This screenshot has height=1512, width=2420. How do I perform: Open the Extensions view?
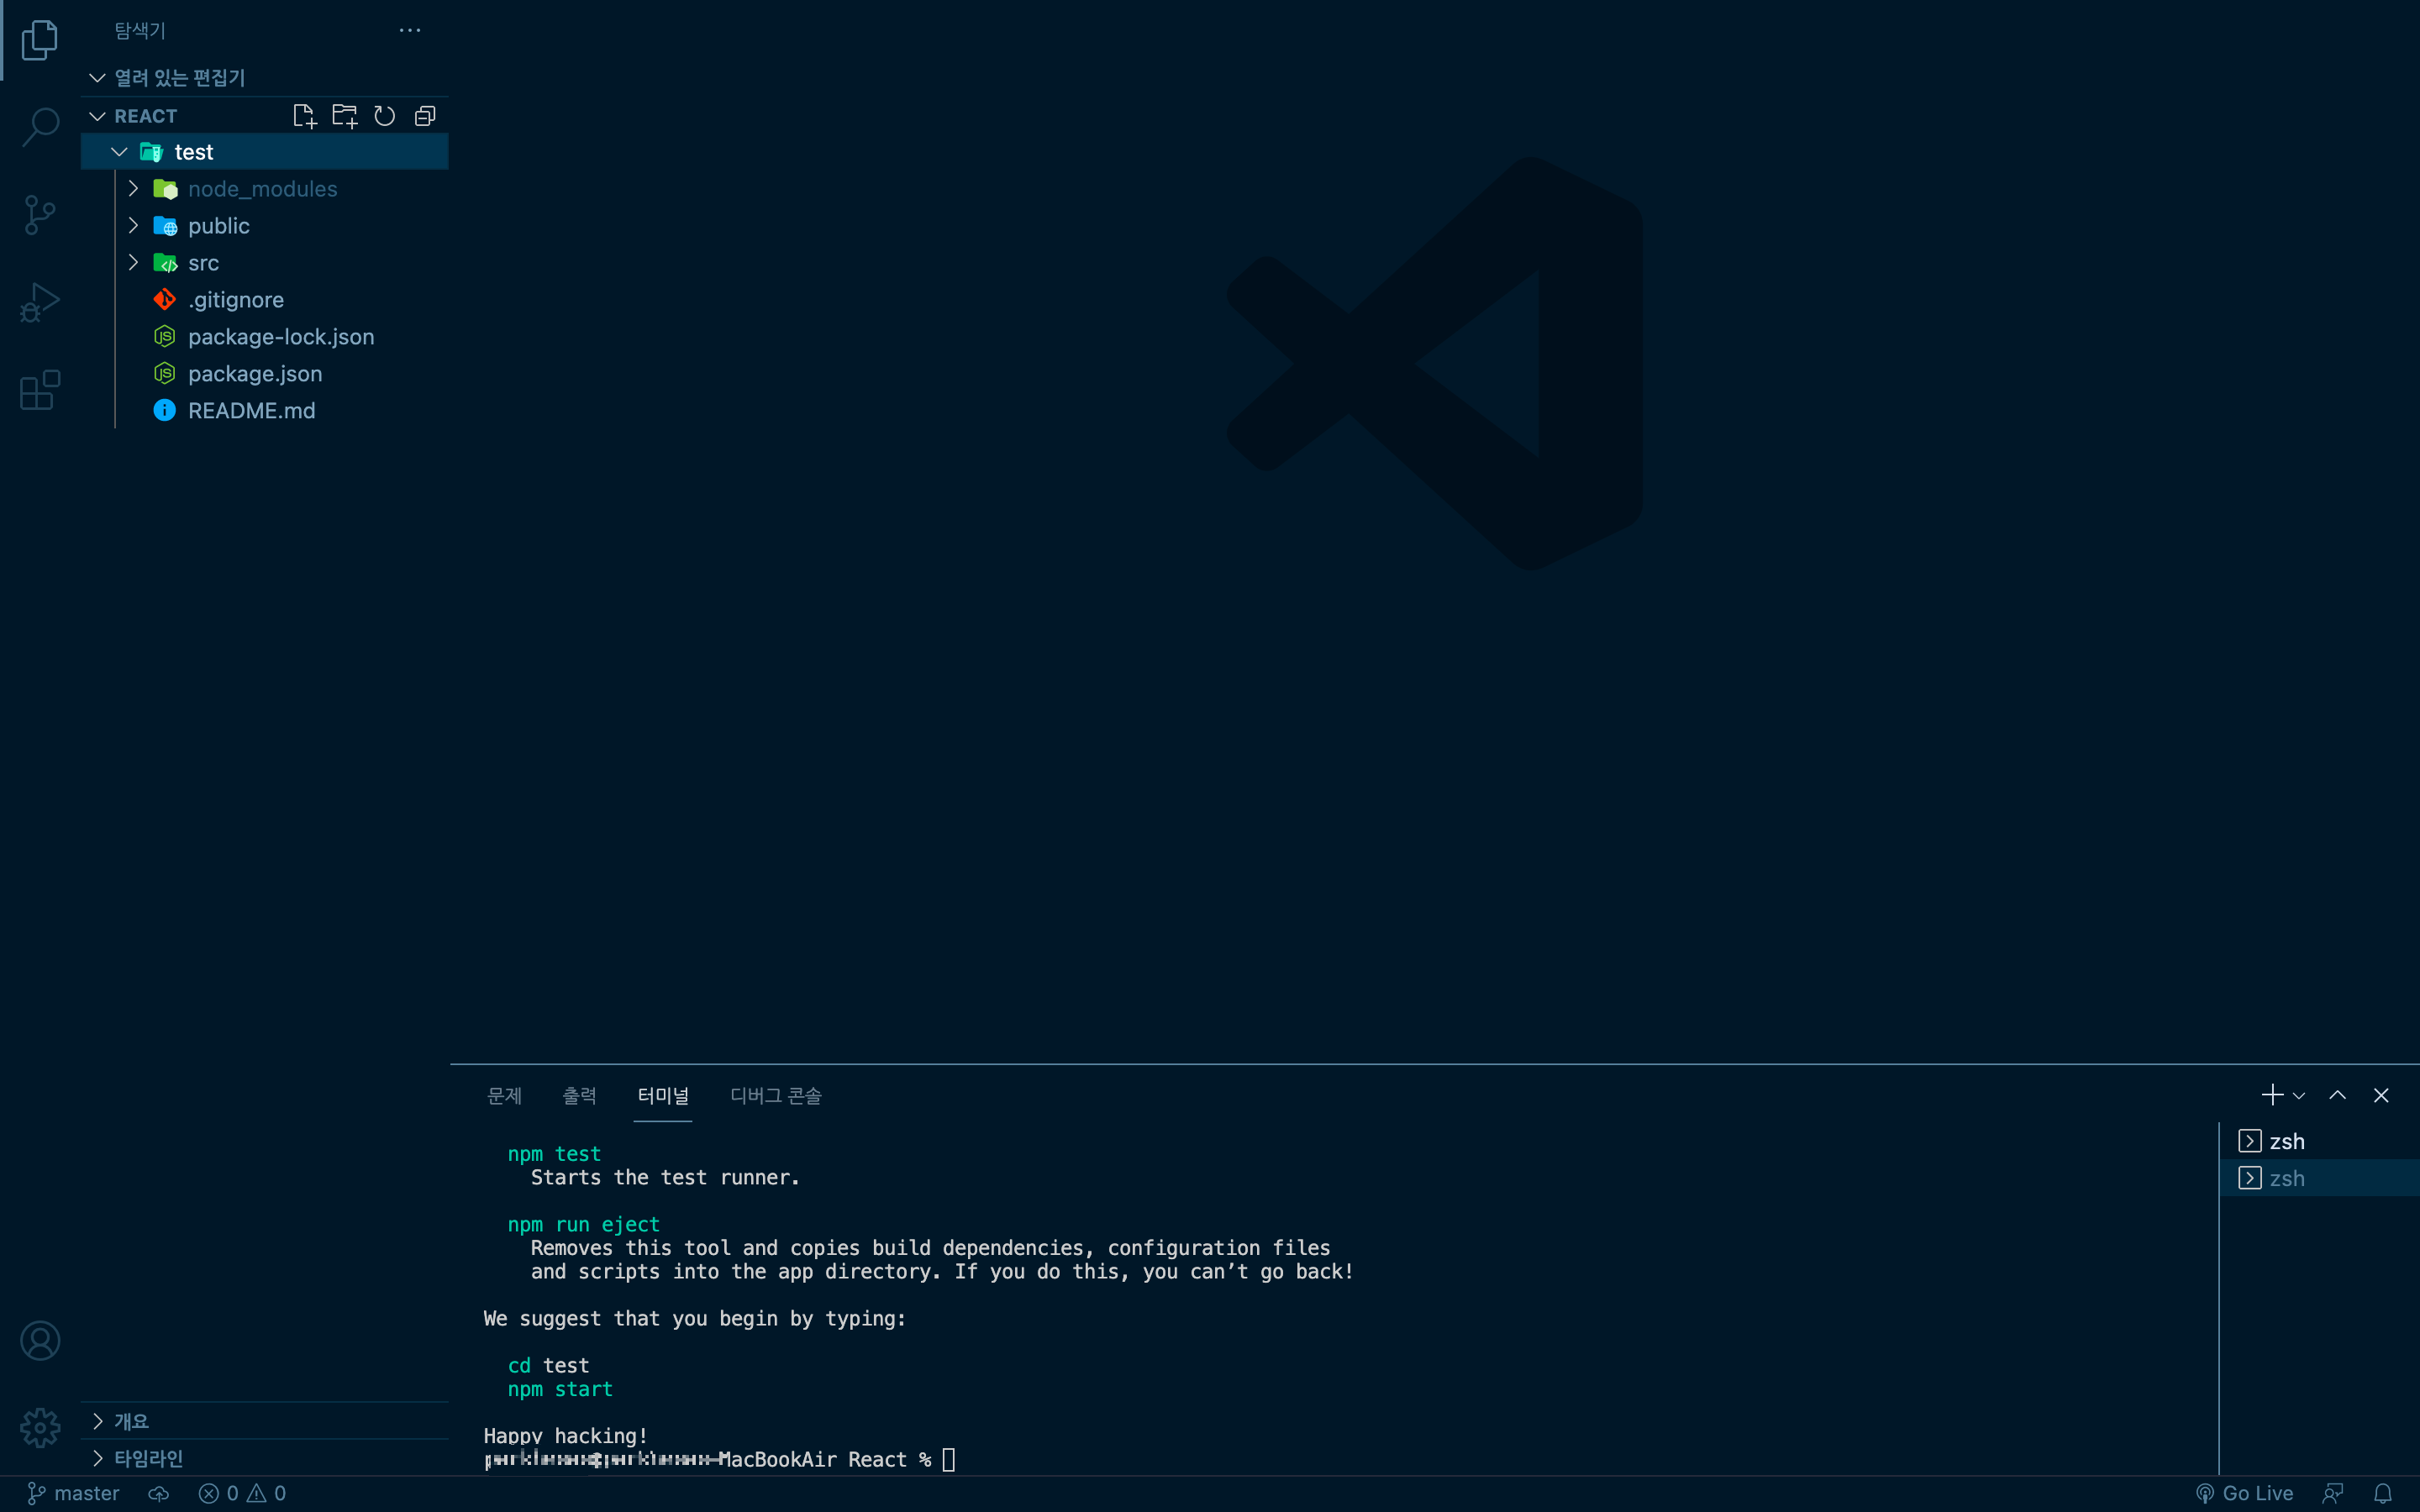pyautogui.click(x=40, y=390)
